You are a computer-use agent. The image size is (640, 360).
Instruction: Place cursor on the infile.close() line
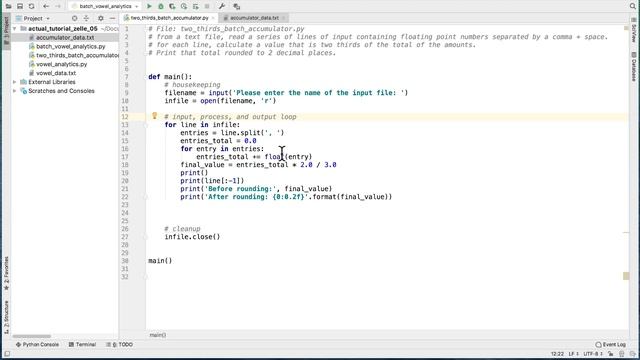tap(192, 237)
